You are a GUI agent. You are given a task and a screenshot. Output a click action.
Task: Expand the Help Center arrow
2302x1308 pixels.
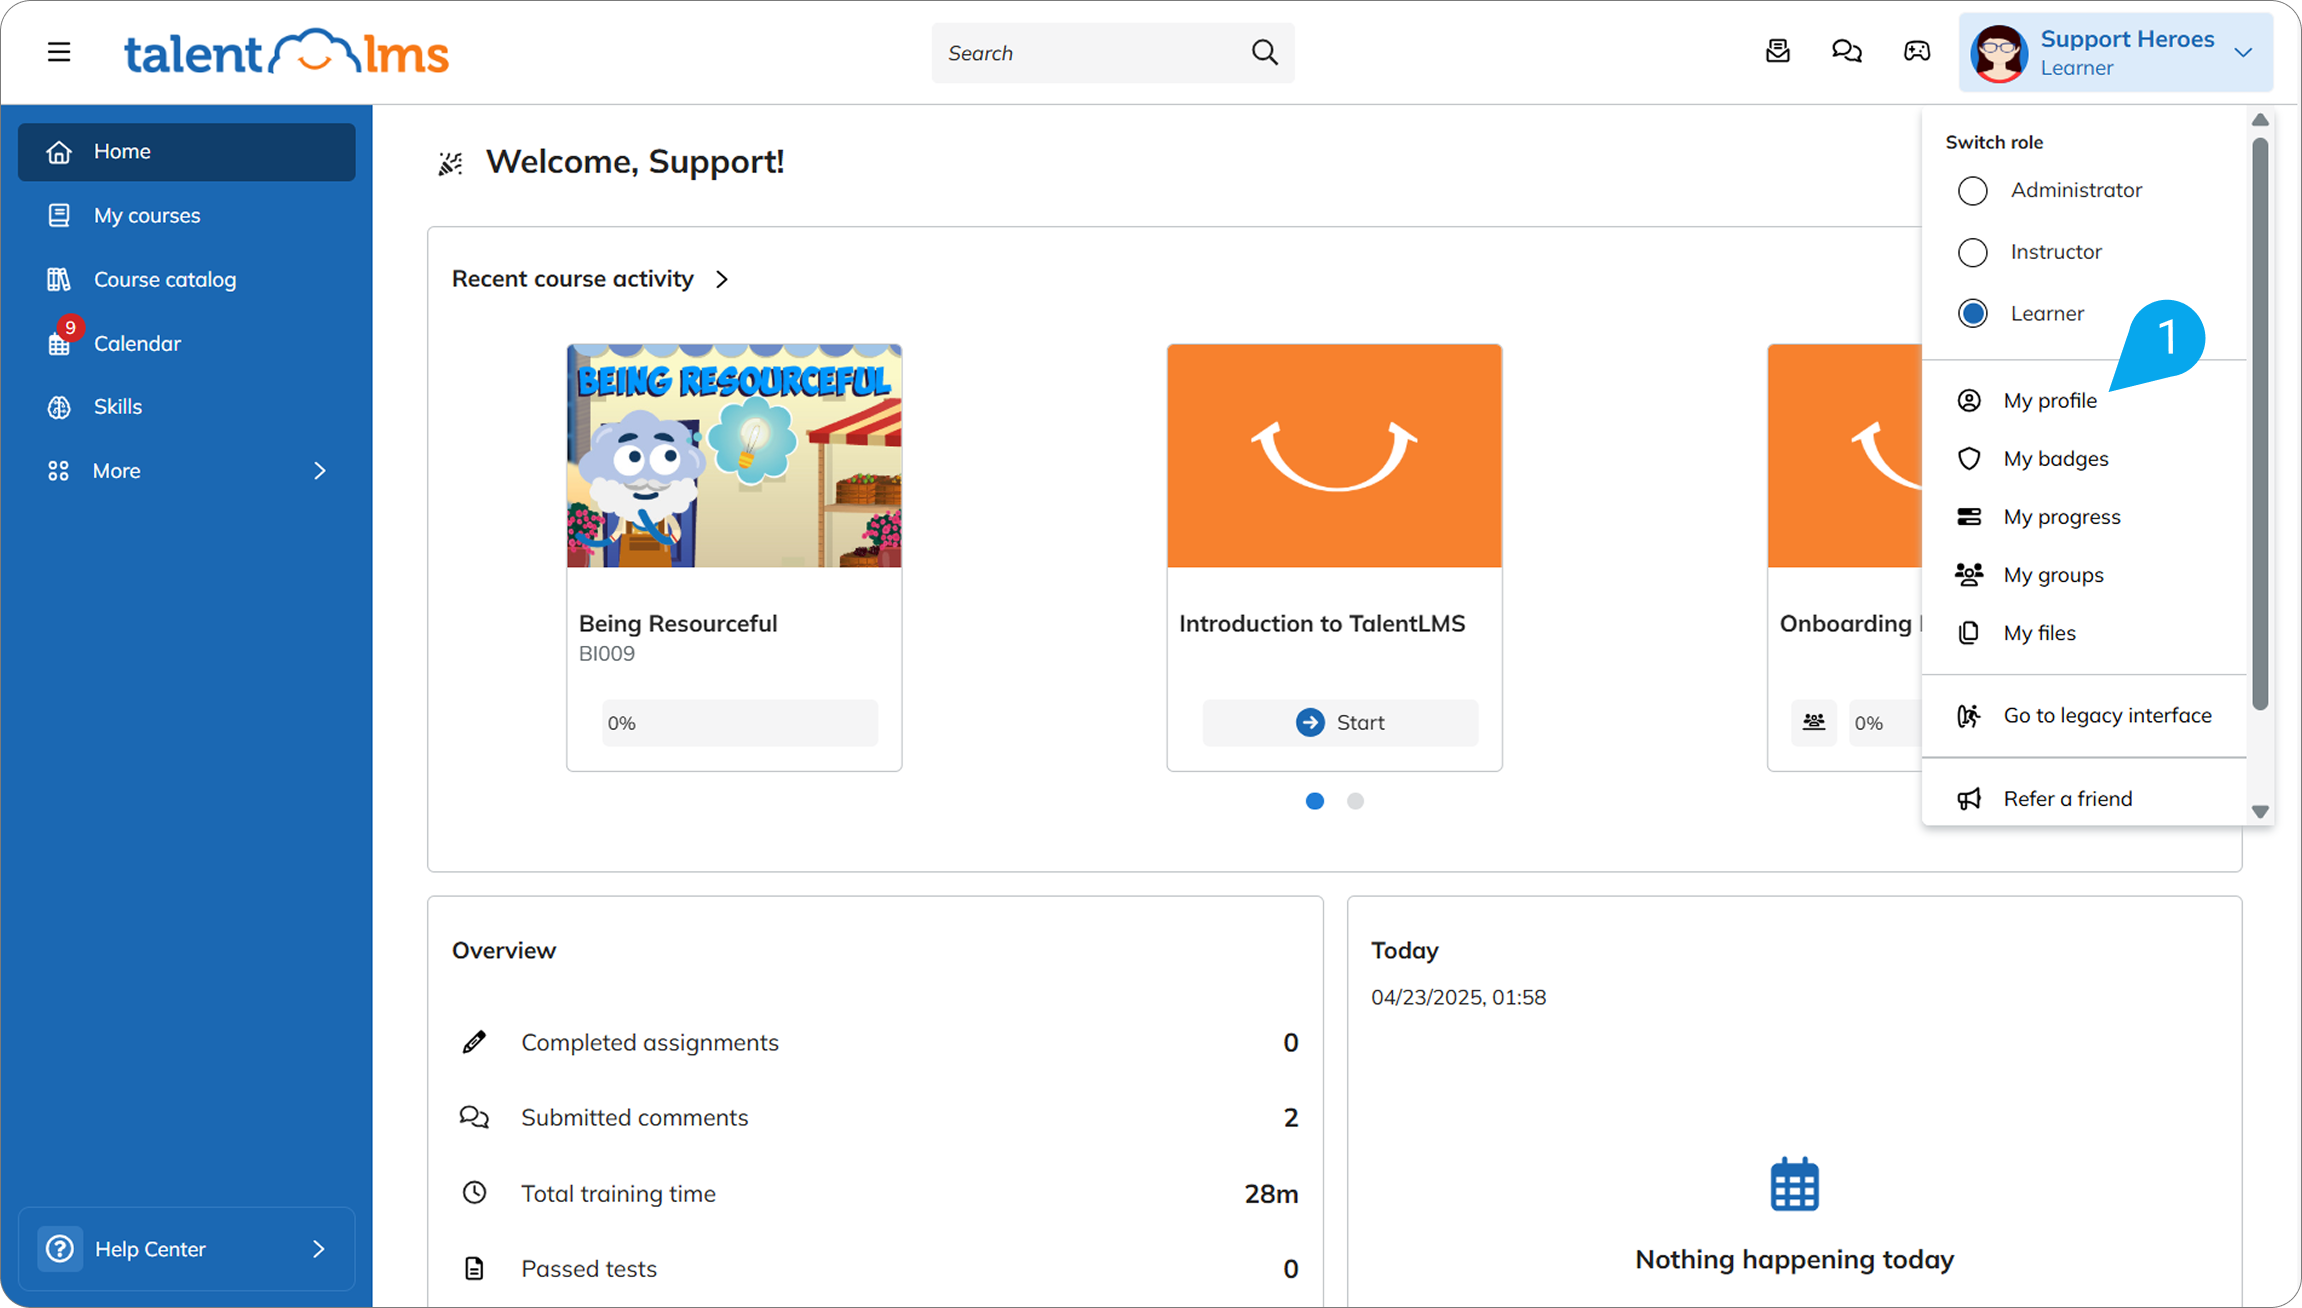319,1249
